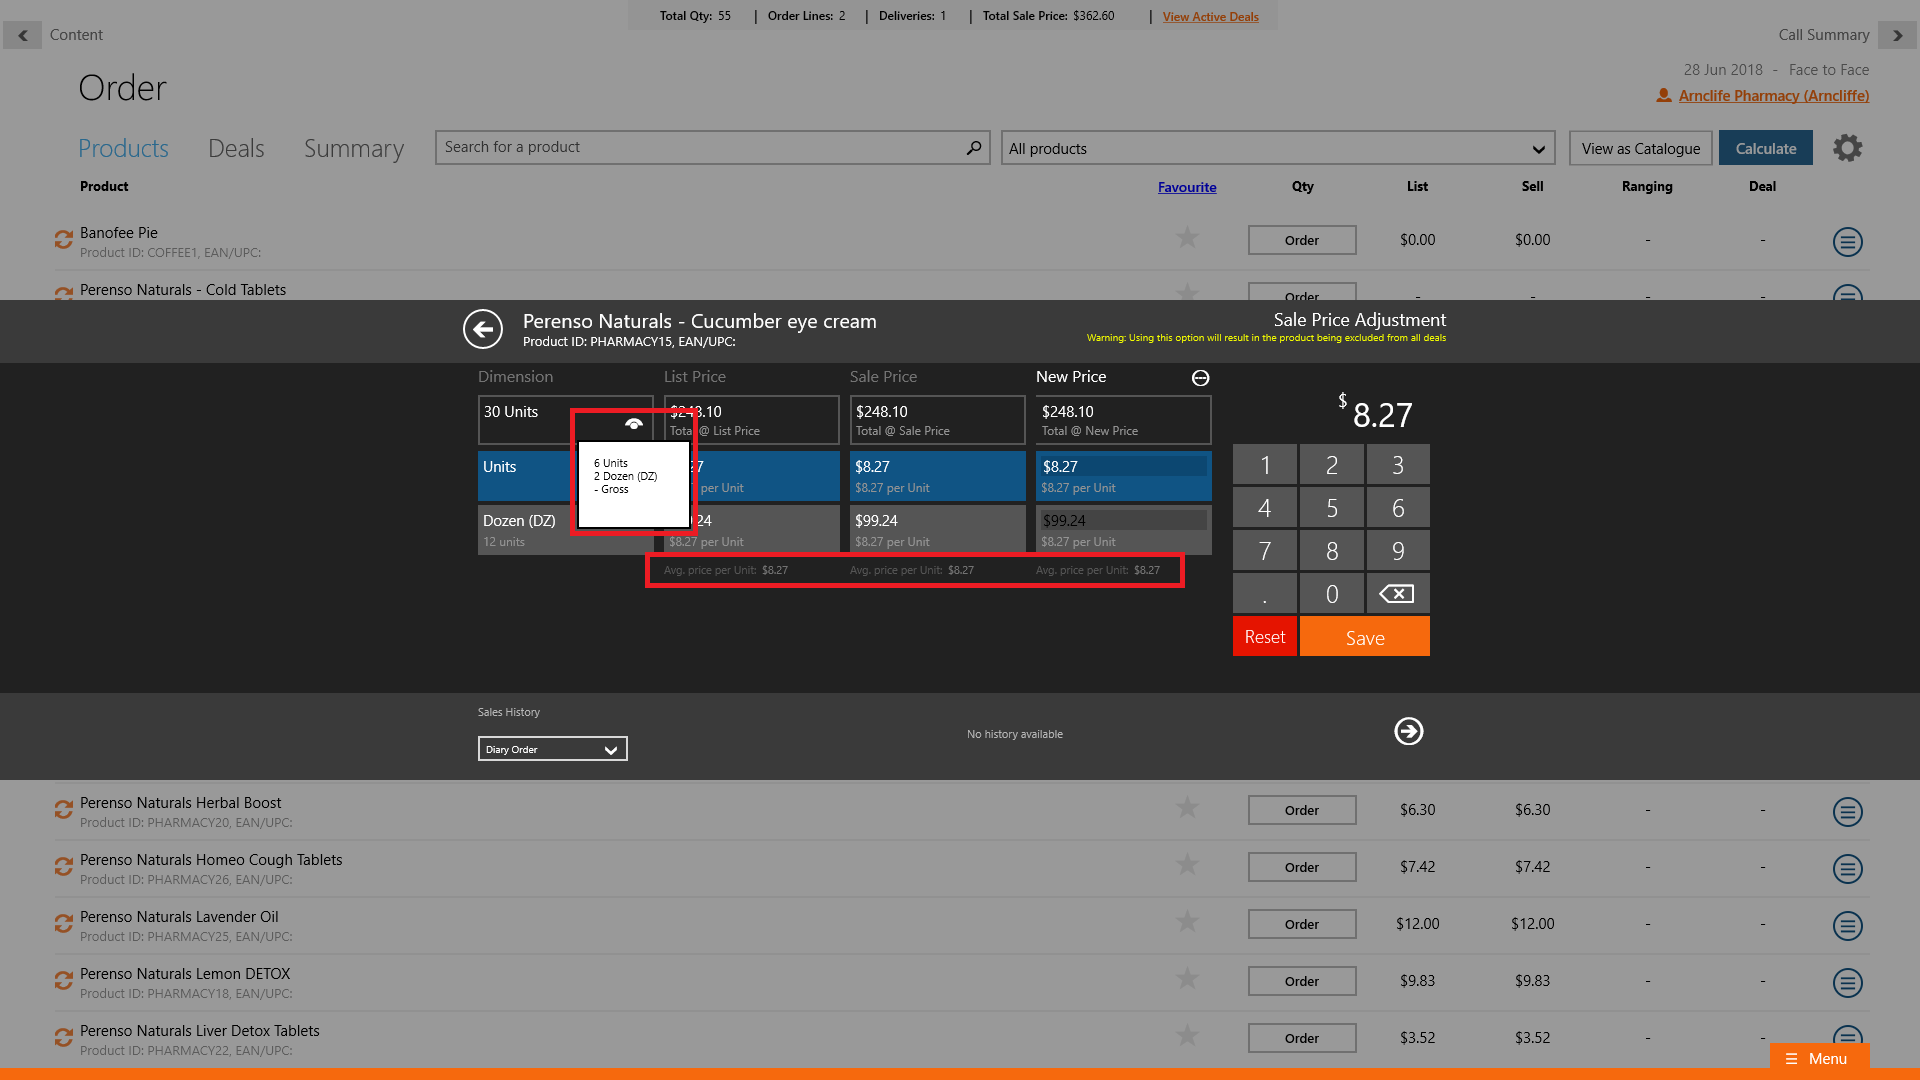Open the hamburger Menu at bottom

(x=1818, y=1058)
